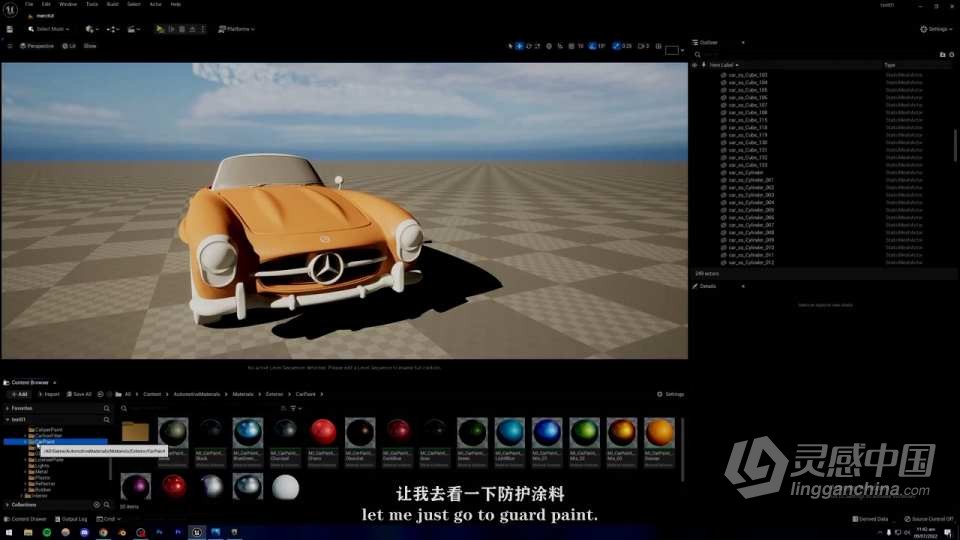
Task: Switch to the Details panel tab
Action: (x=708, y=286)
